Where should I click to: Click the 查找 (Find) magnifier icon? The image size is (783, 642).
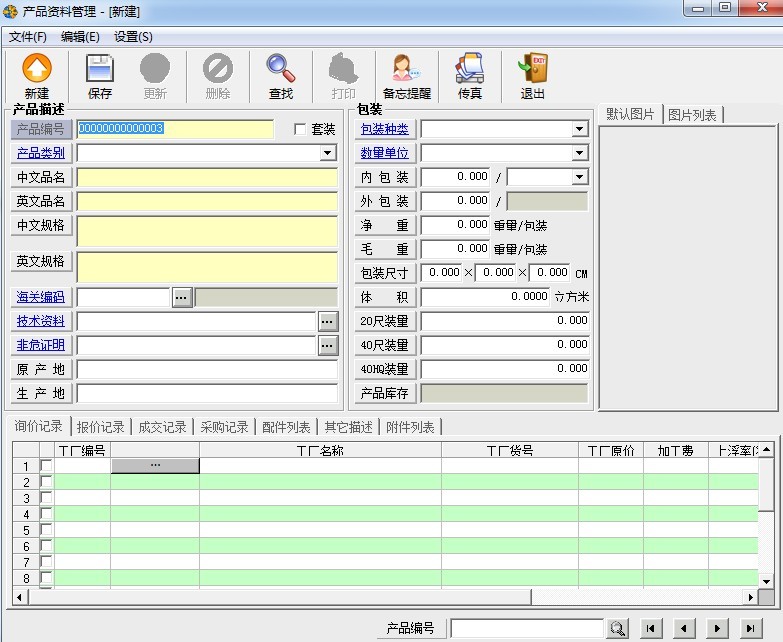coord(280,69)
